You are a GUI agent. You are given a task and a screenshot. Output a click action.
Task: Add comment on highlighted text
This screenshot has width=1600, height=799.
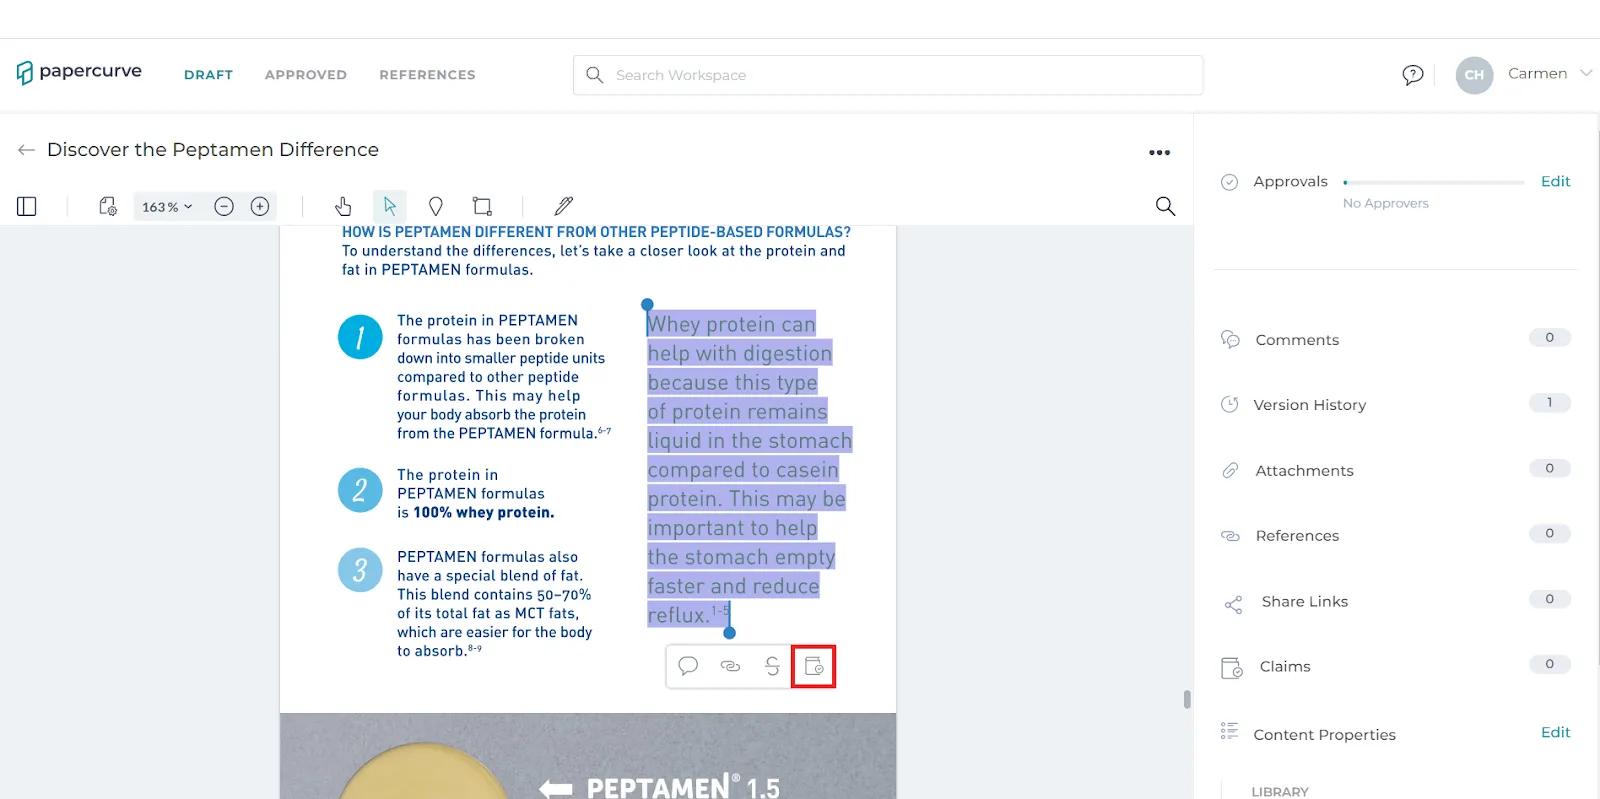[688, 666]
